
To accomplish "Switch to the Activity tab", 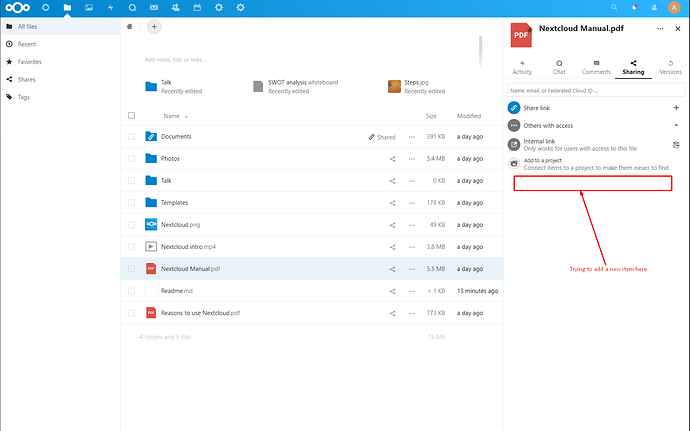I will point(522,67).
